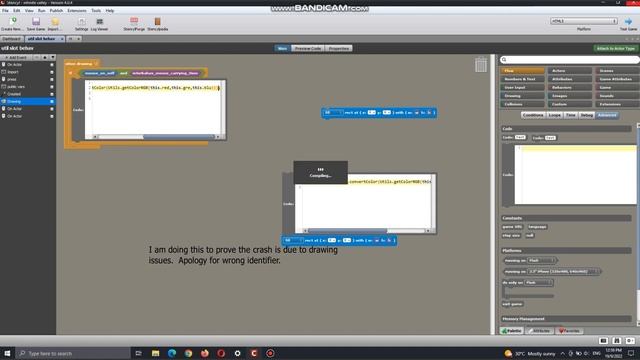
Task: Open the first 'running on' Flash dropdown
Action: point(542,260)
